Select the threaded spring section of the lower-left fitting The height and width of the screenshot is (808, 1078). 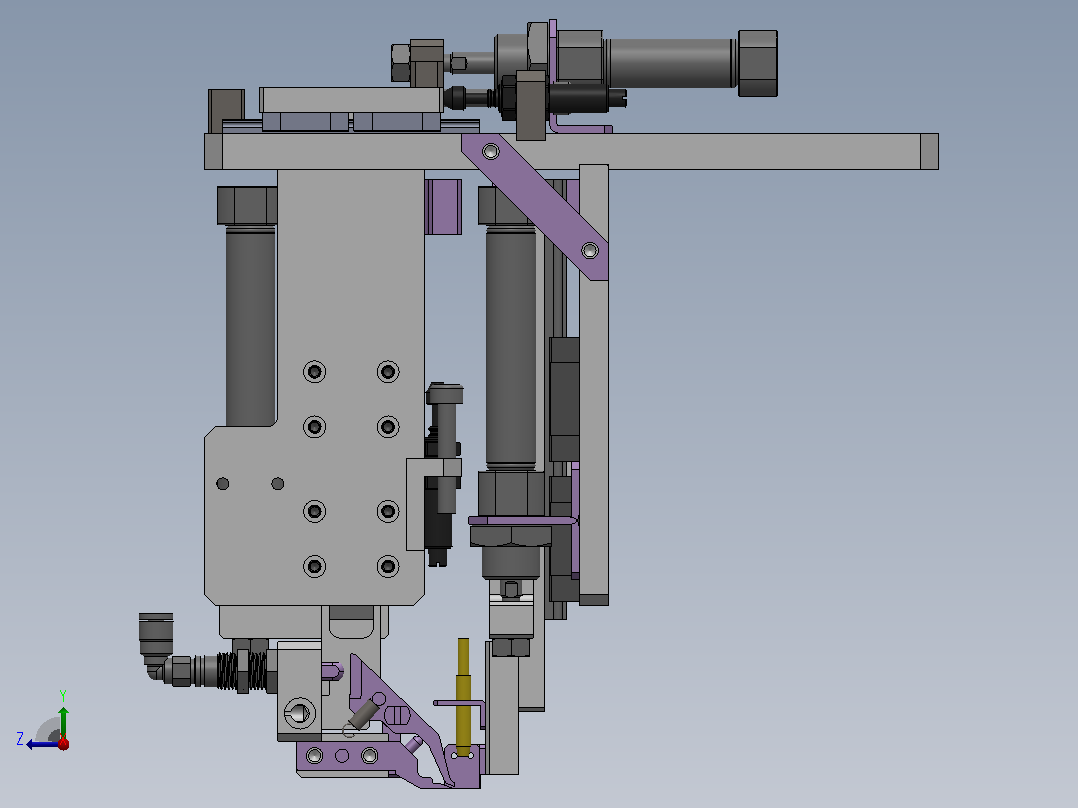tap(242, 671)
